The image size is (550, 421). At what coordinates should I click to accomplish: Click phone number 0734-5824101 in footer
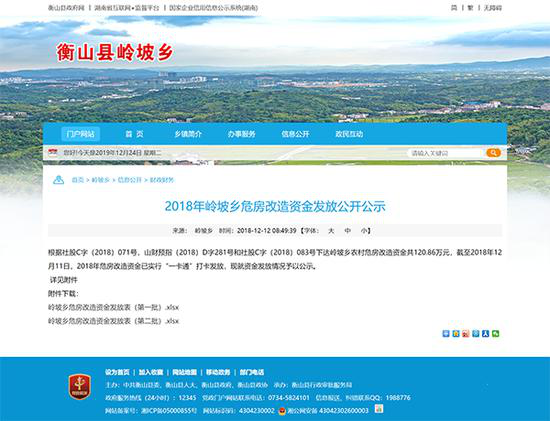[289, 398]
